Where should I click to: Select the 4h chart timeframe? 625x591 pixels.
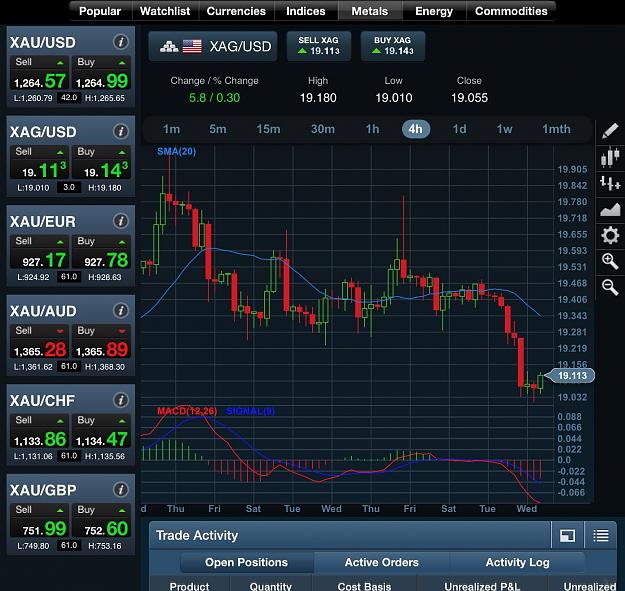pyautogui.click(x=416, y=129)
